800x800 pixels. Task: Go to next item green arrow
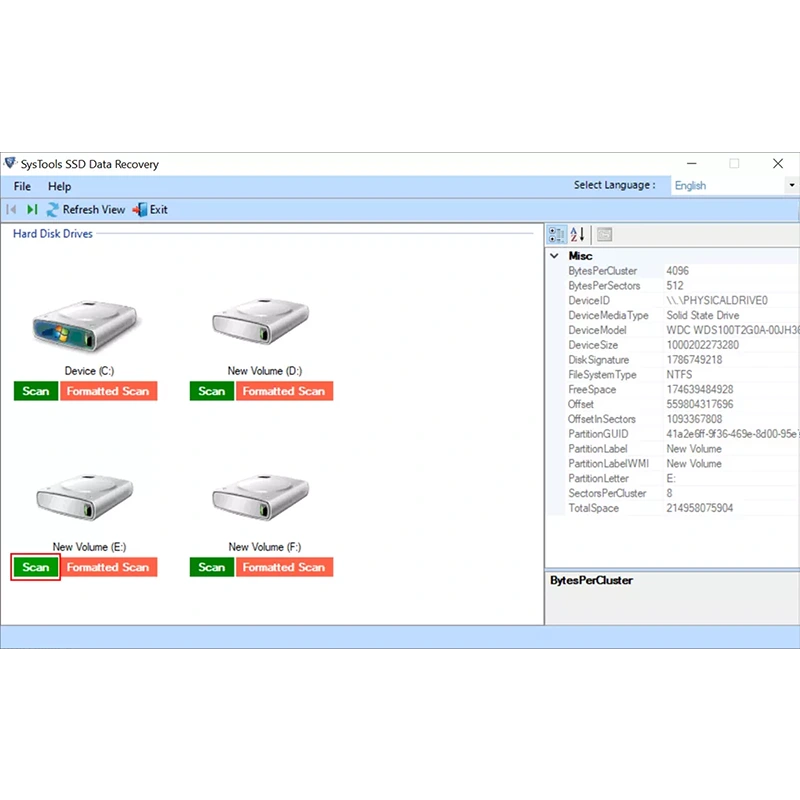coord(32,209)
